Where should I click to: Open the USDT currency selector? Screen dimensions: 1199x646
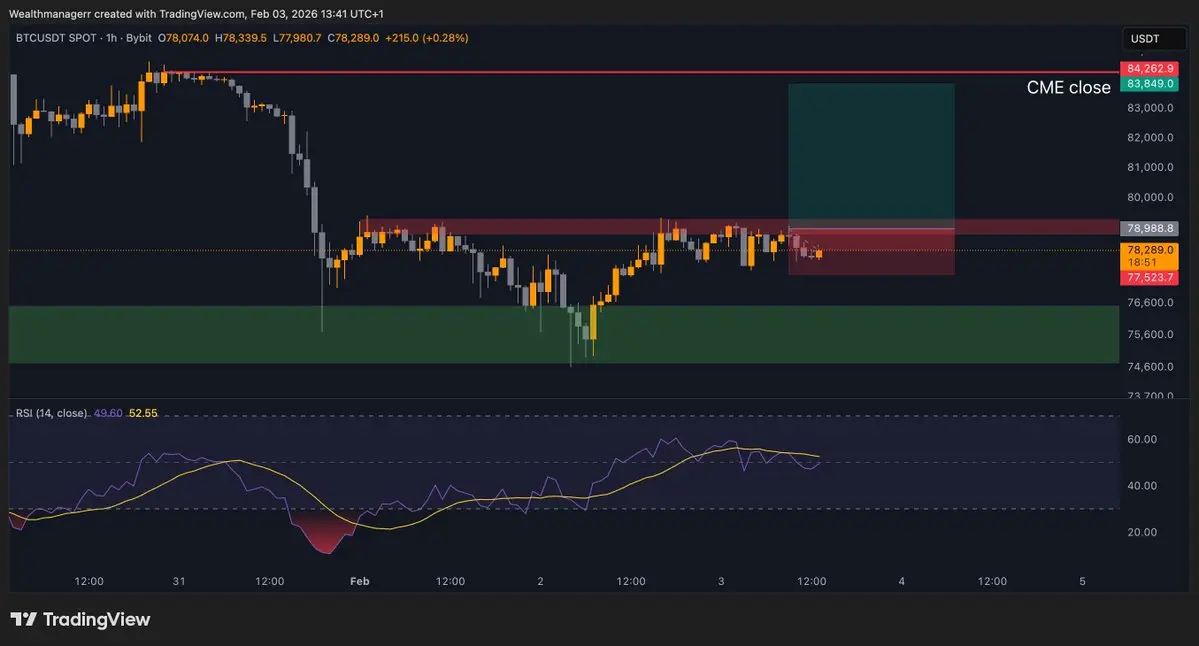[x=1153, y=39]
